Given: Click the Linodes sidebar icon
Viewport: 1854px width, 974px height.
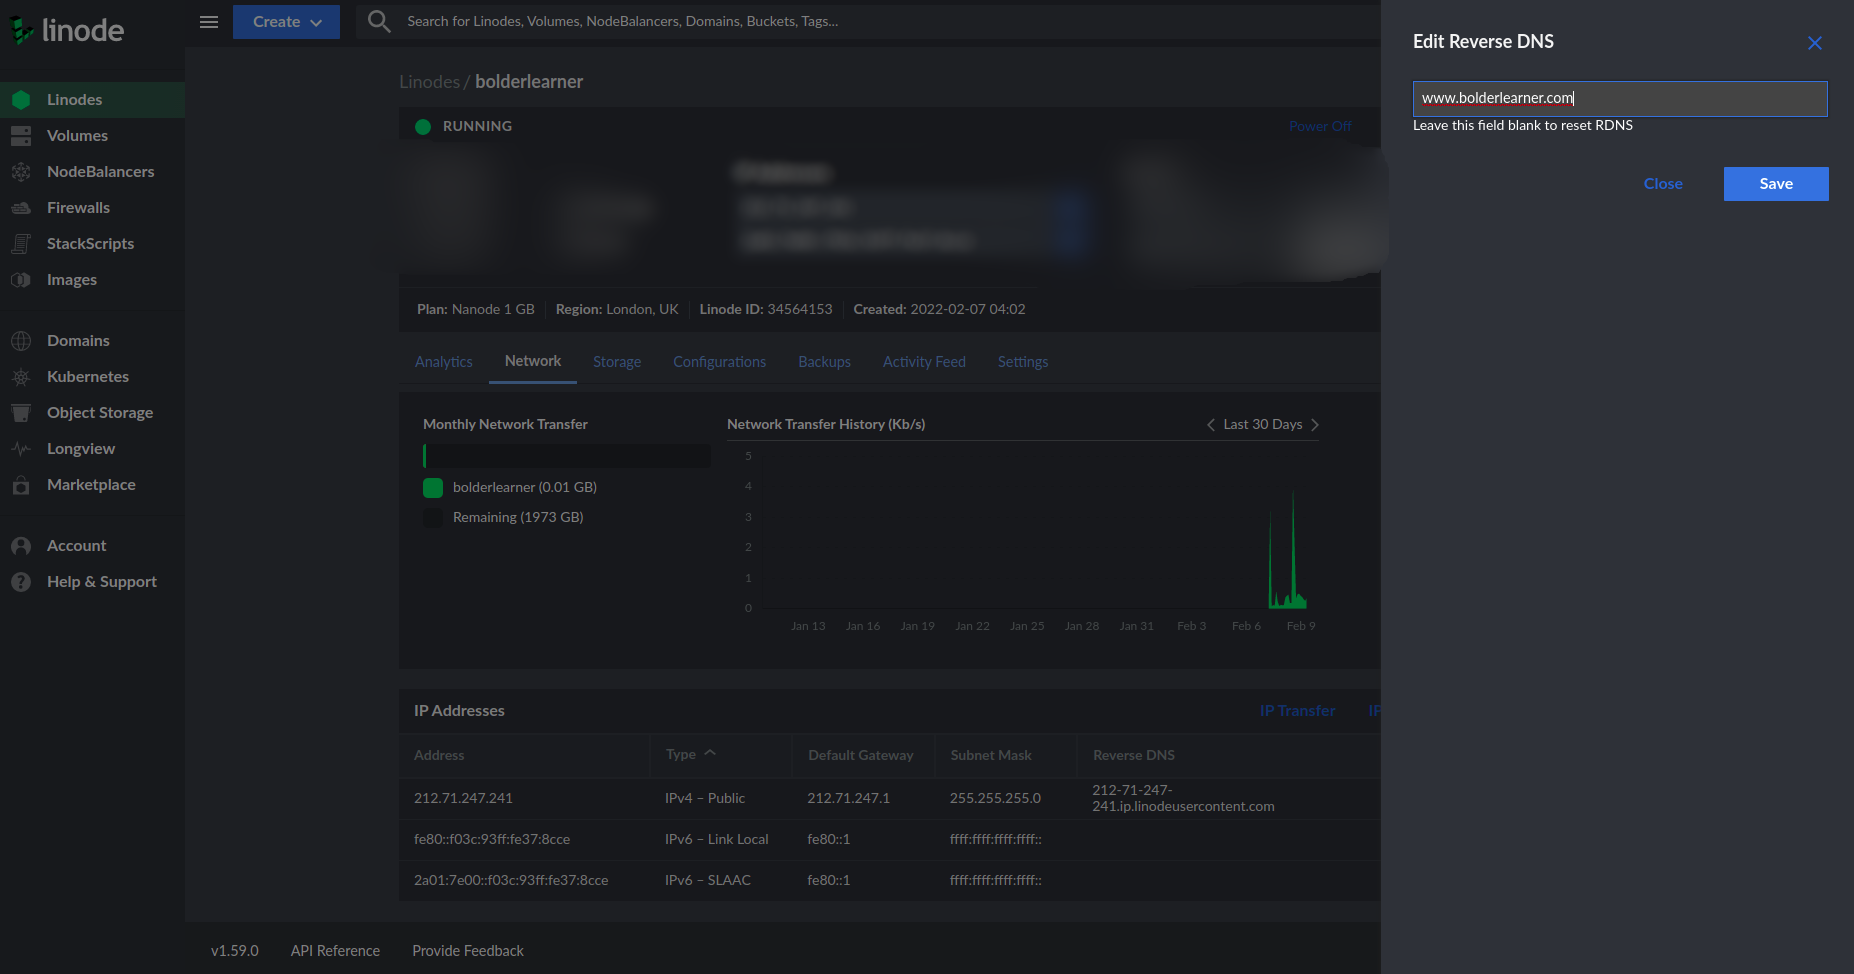Looking at the screenshot, I should 21,100.
